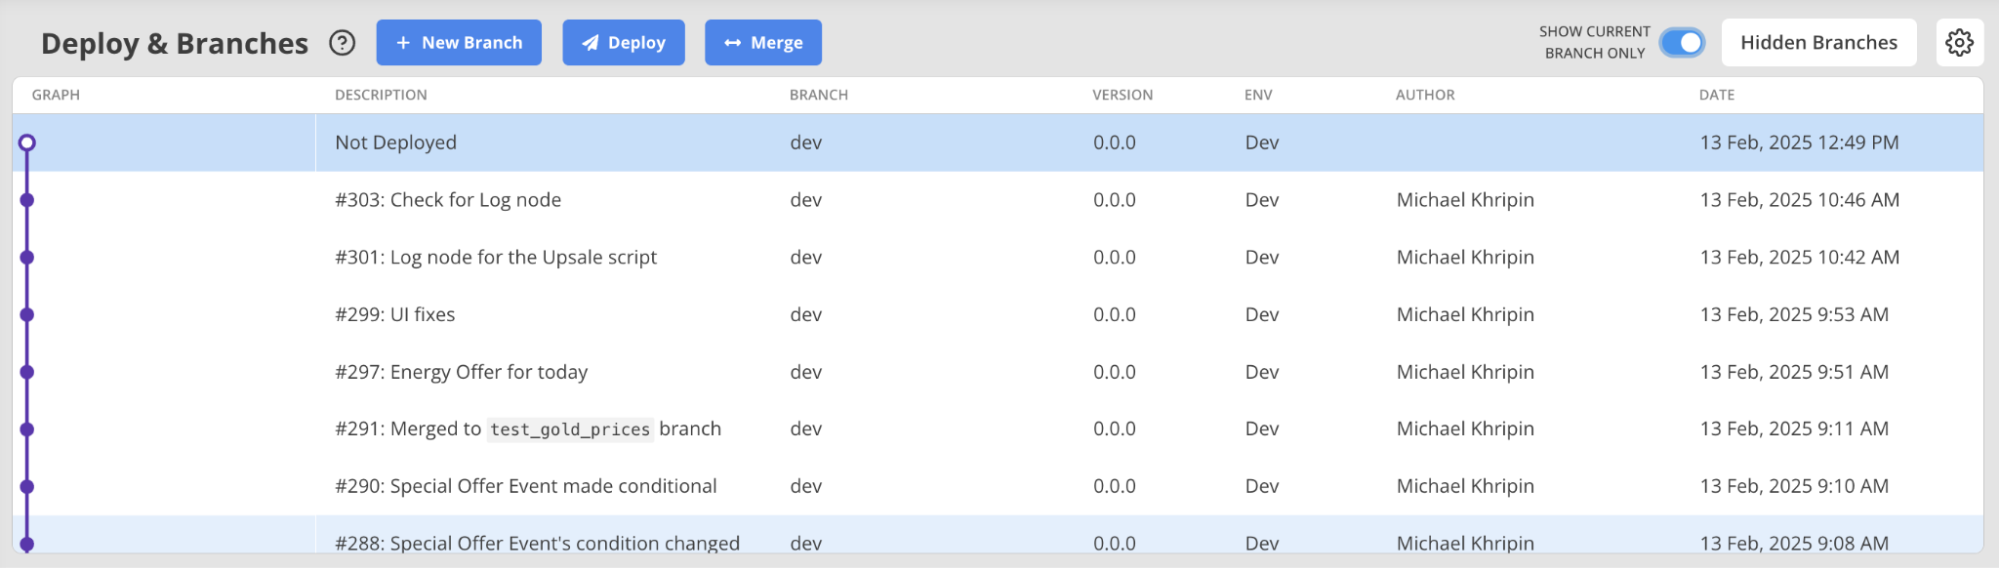Image resolution: width=1999 pixels, height=569 pixels.
Task: Click the graph node for commit #290
Action: point(27,487)
